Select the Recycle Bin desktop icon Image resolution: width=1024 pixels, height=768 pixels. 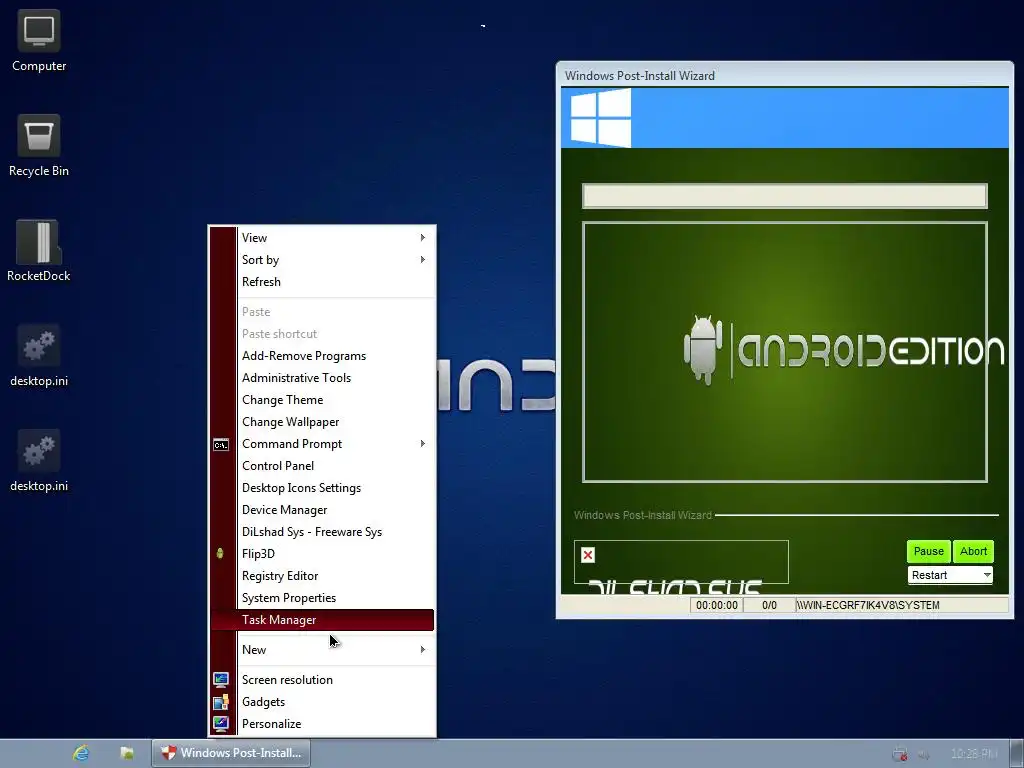pyautogui.click(x=39, y=146)
